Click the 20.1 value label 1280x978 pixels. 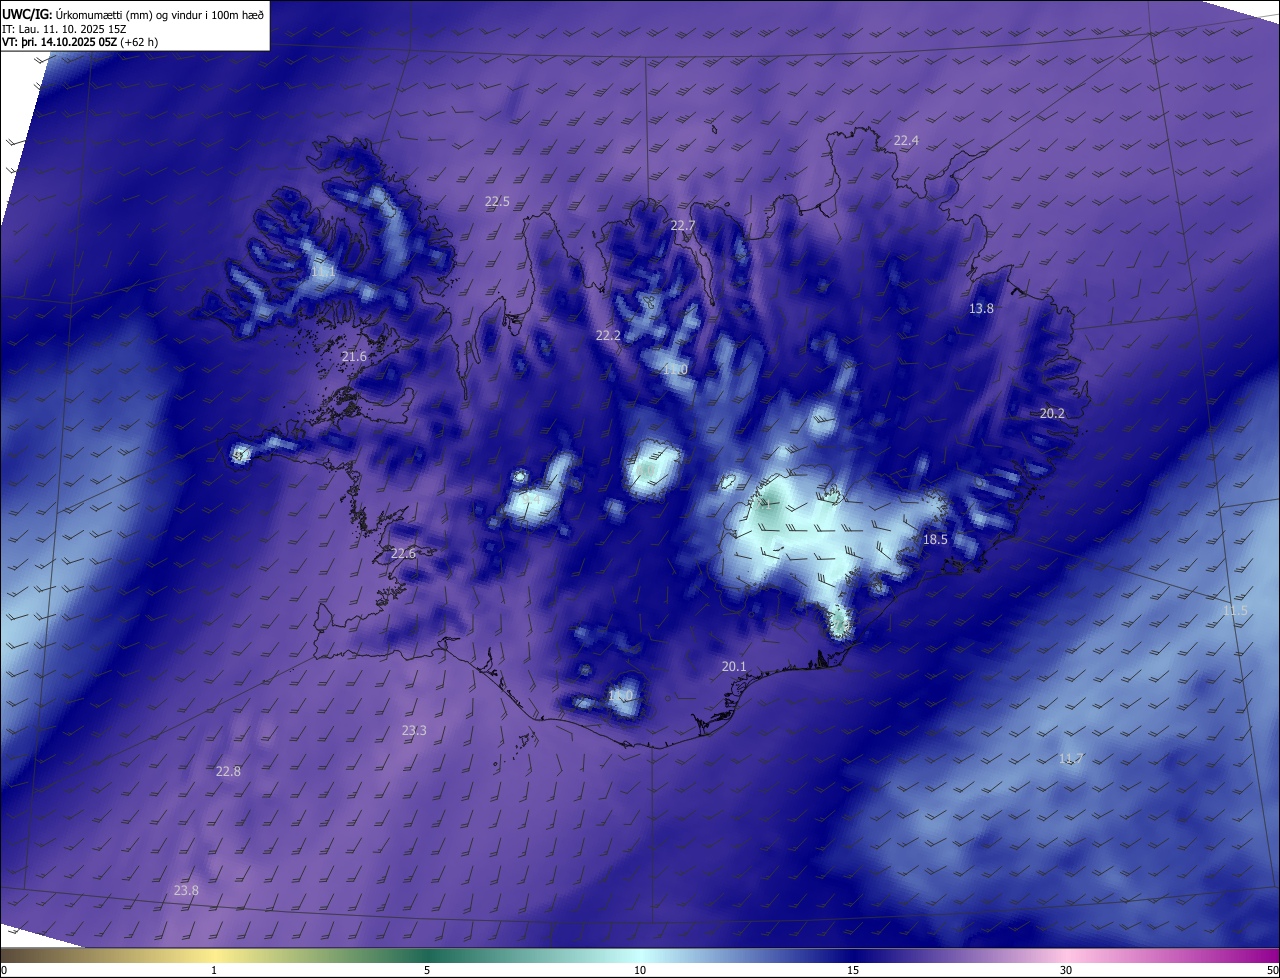coord(734,666)
